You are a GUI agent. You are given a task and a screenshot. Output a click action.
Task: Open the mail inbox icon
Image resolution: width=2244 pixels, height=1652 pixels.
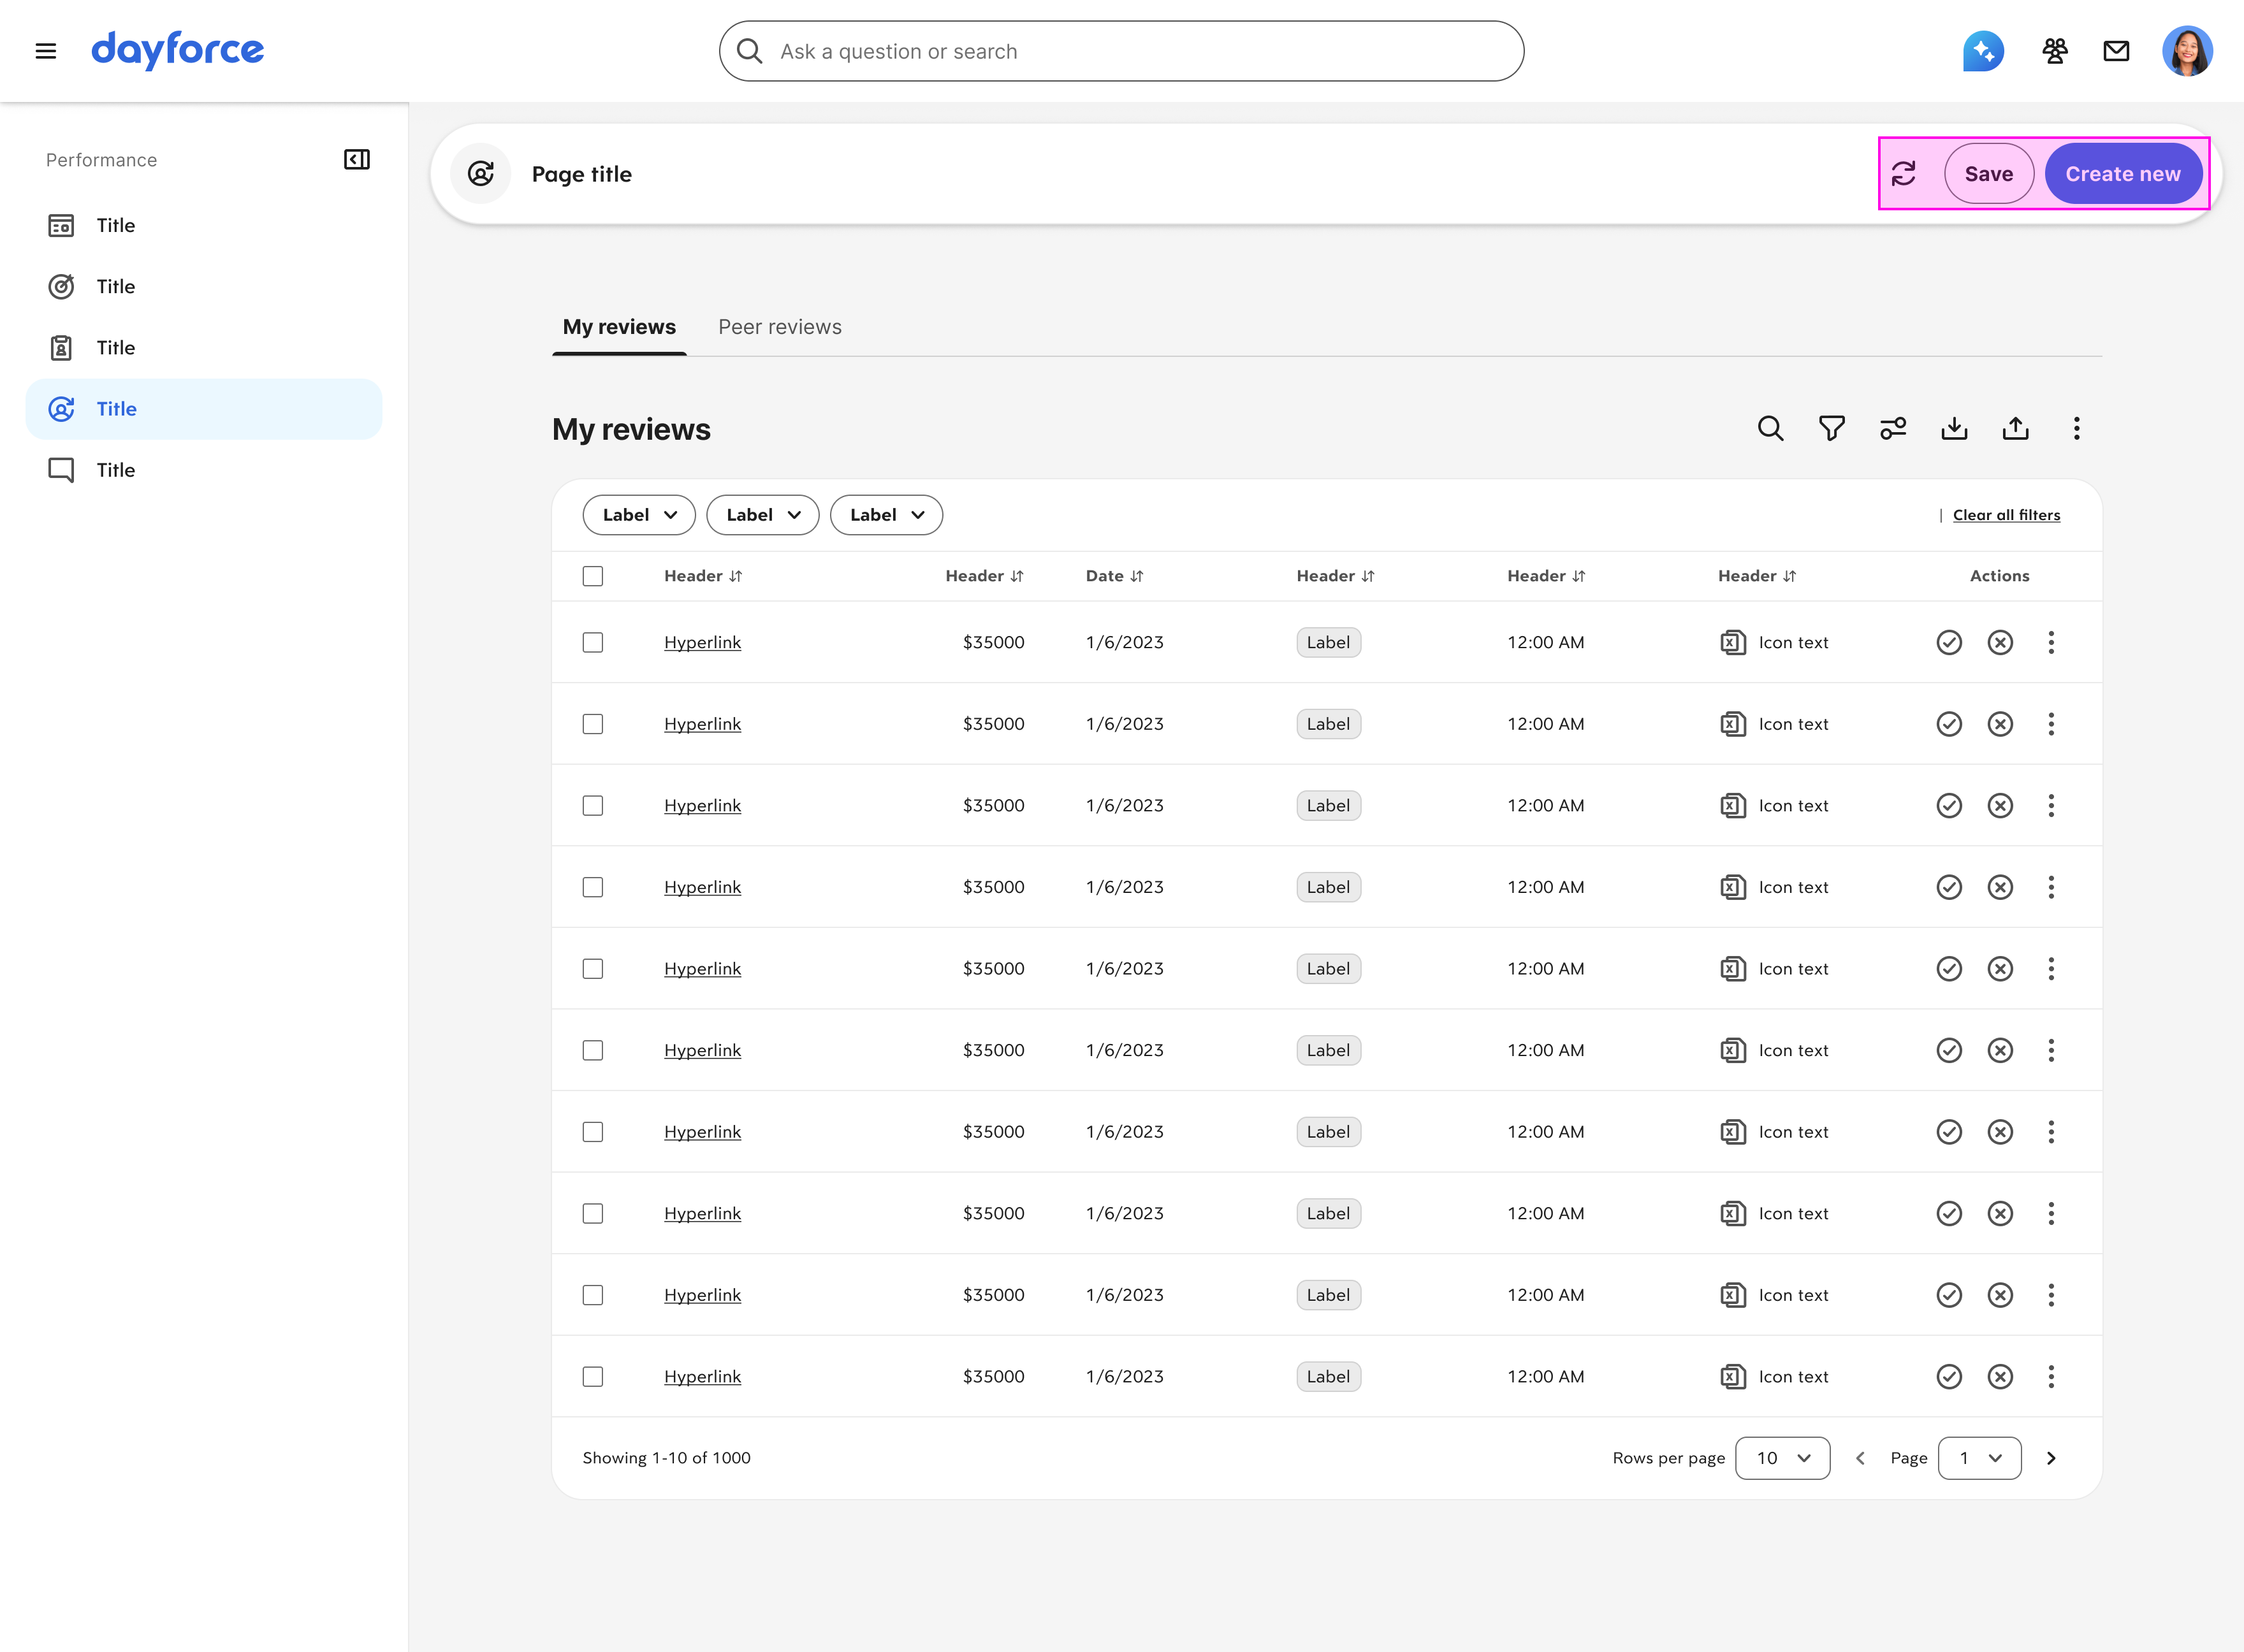click(x=2116, y=51)
